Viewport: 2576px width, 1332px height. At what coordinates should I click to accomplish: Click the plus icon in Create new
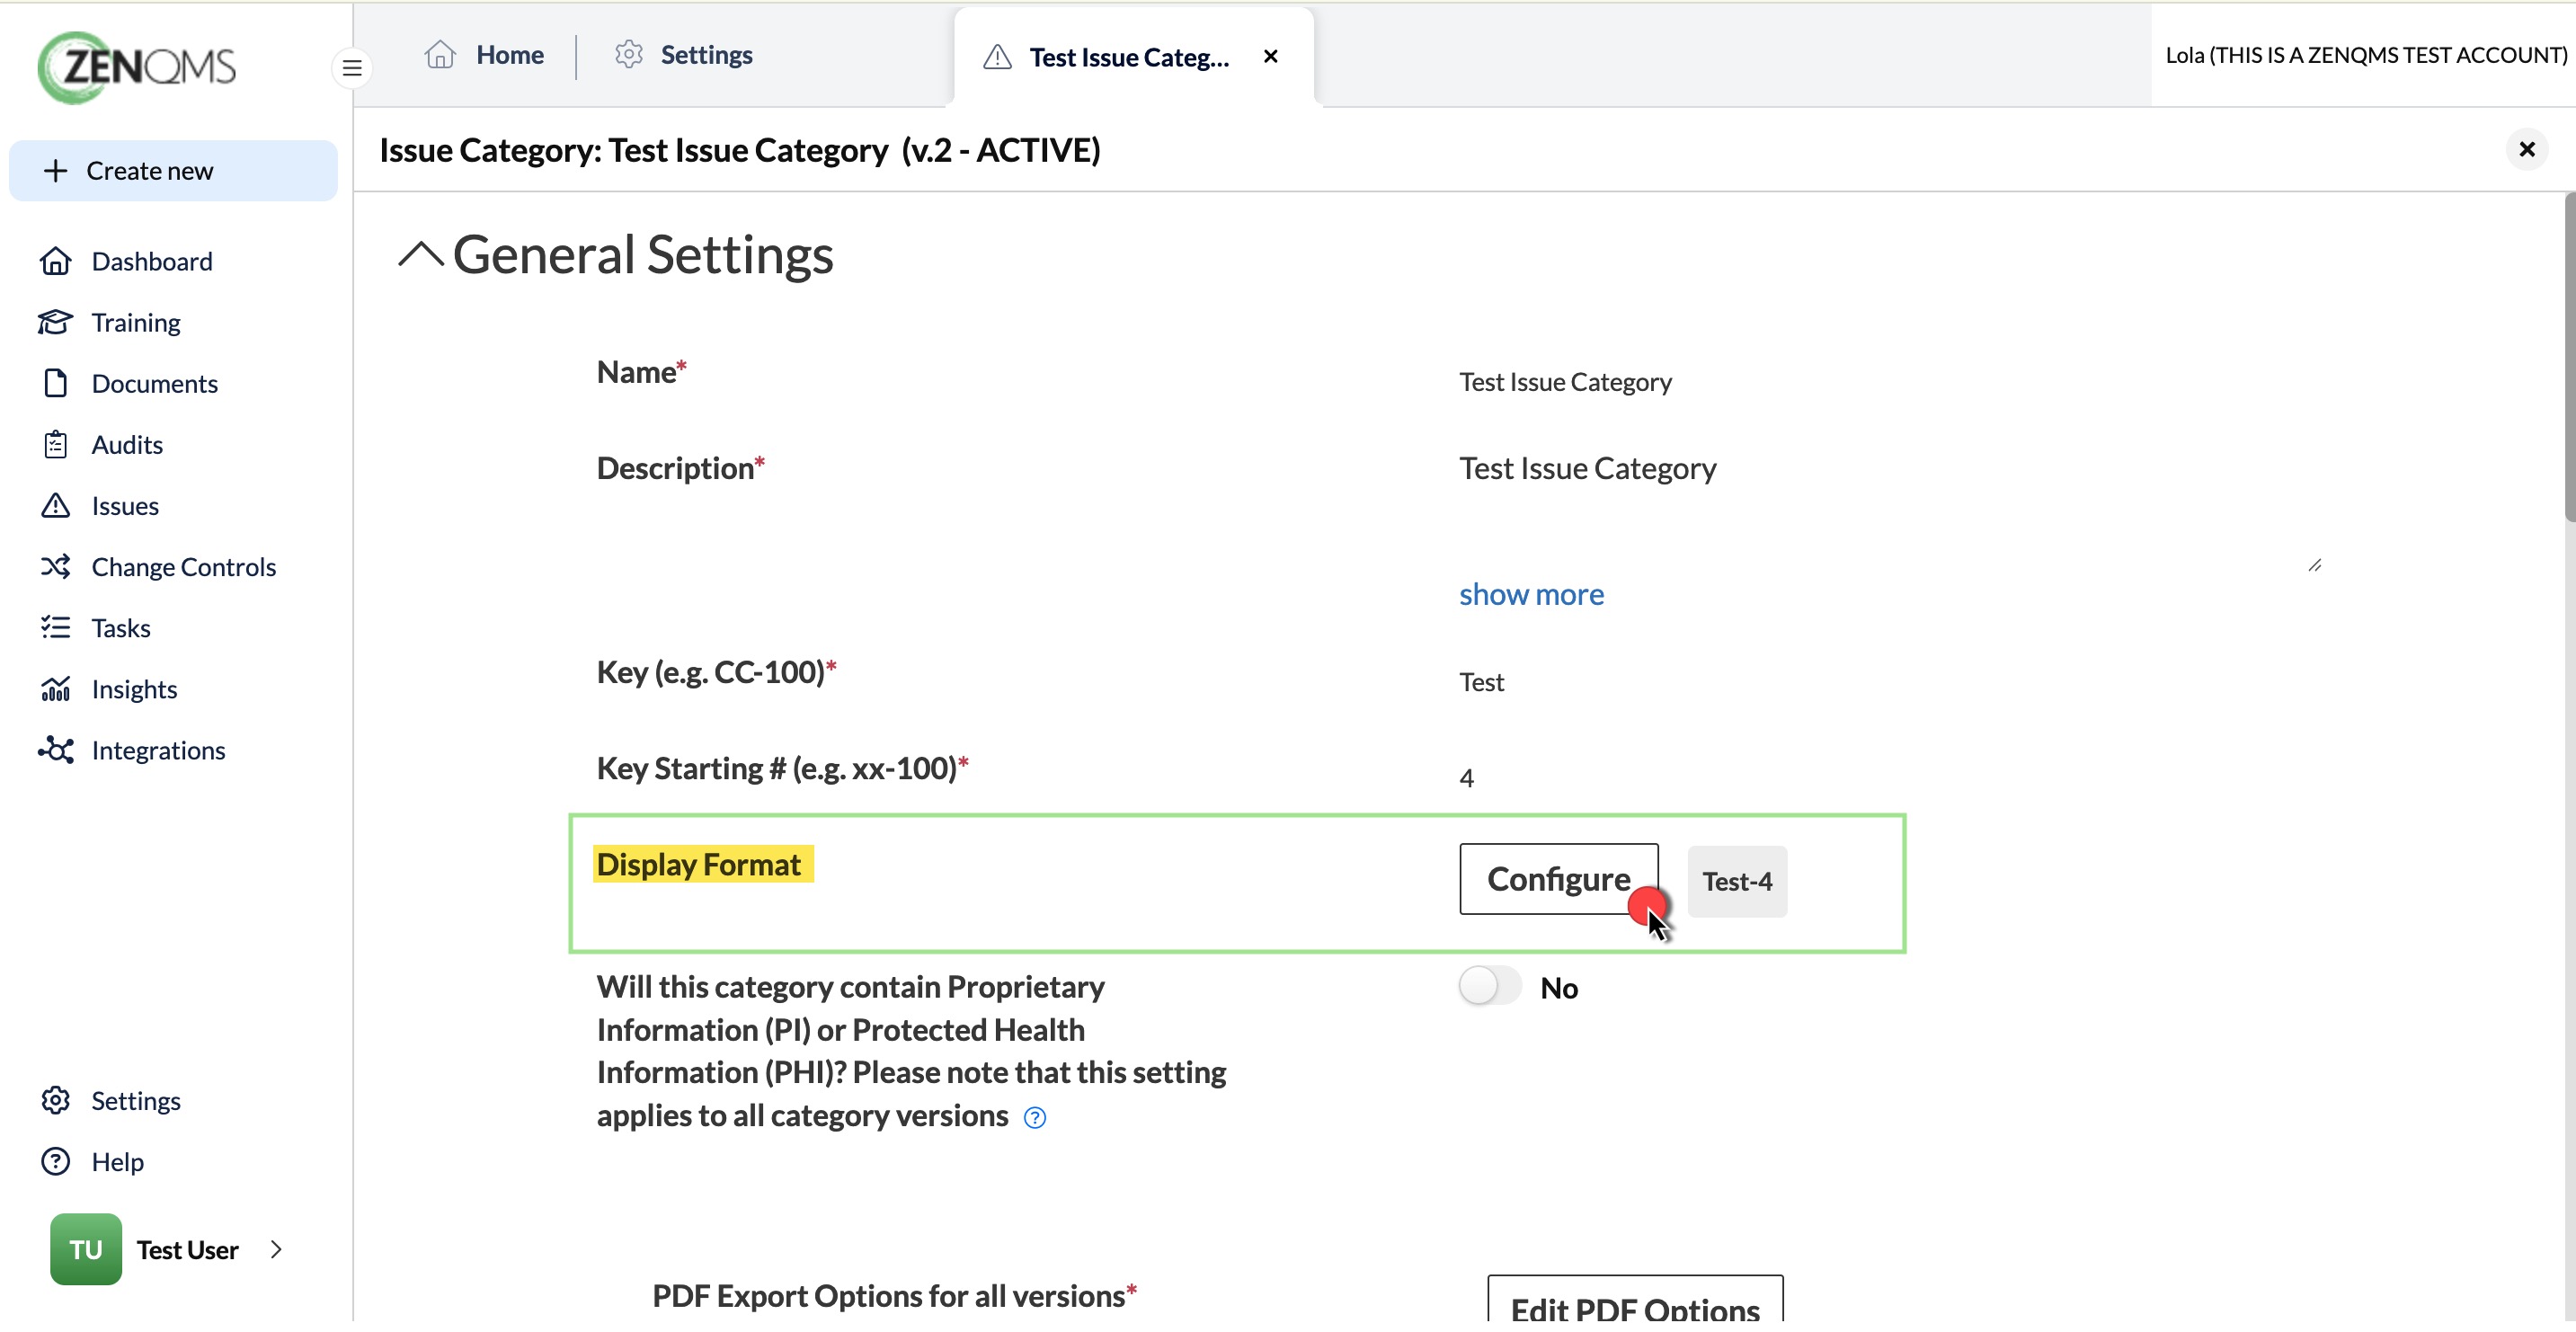[56, 171]
